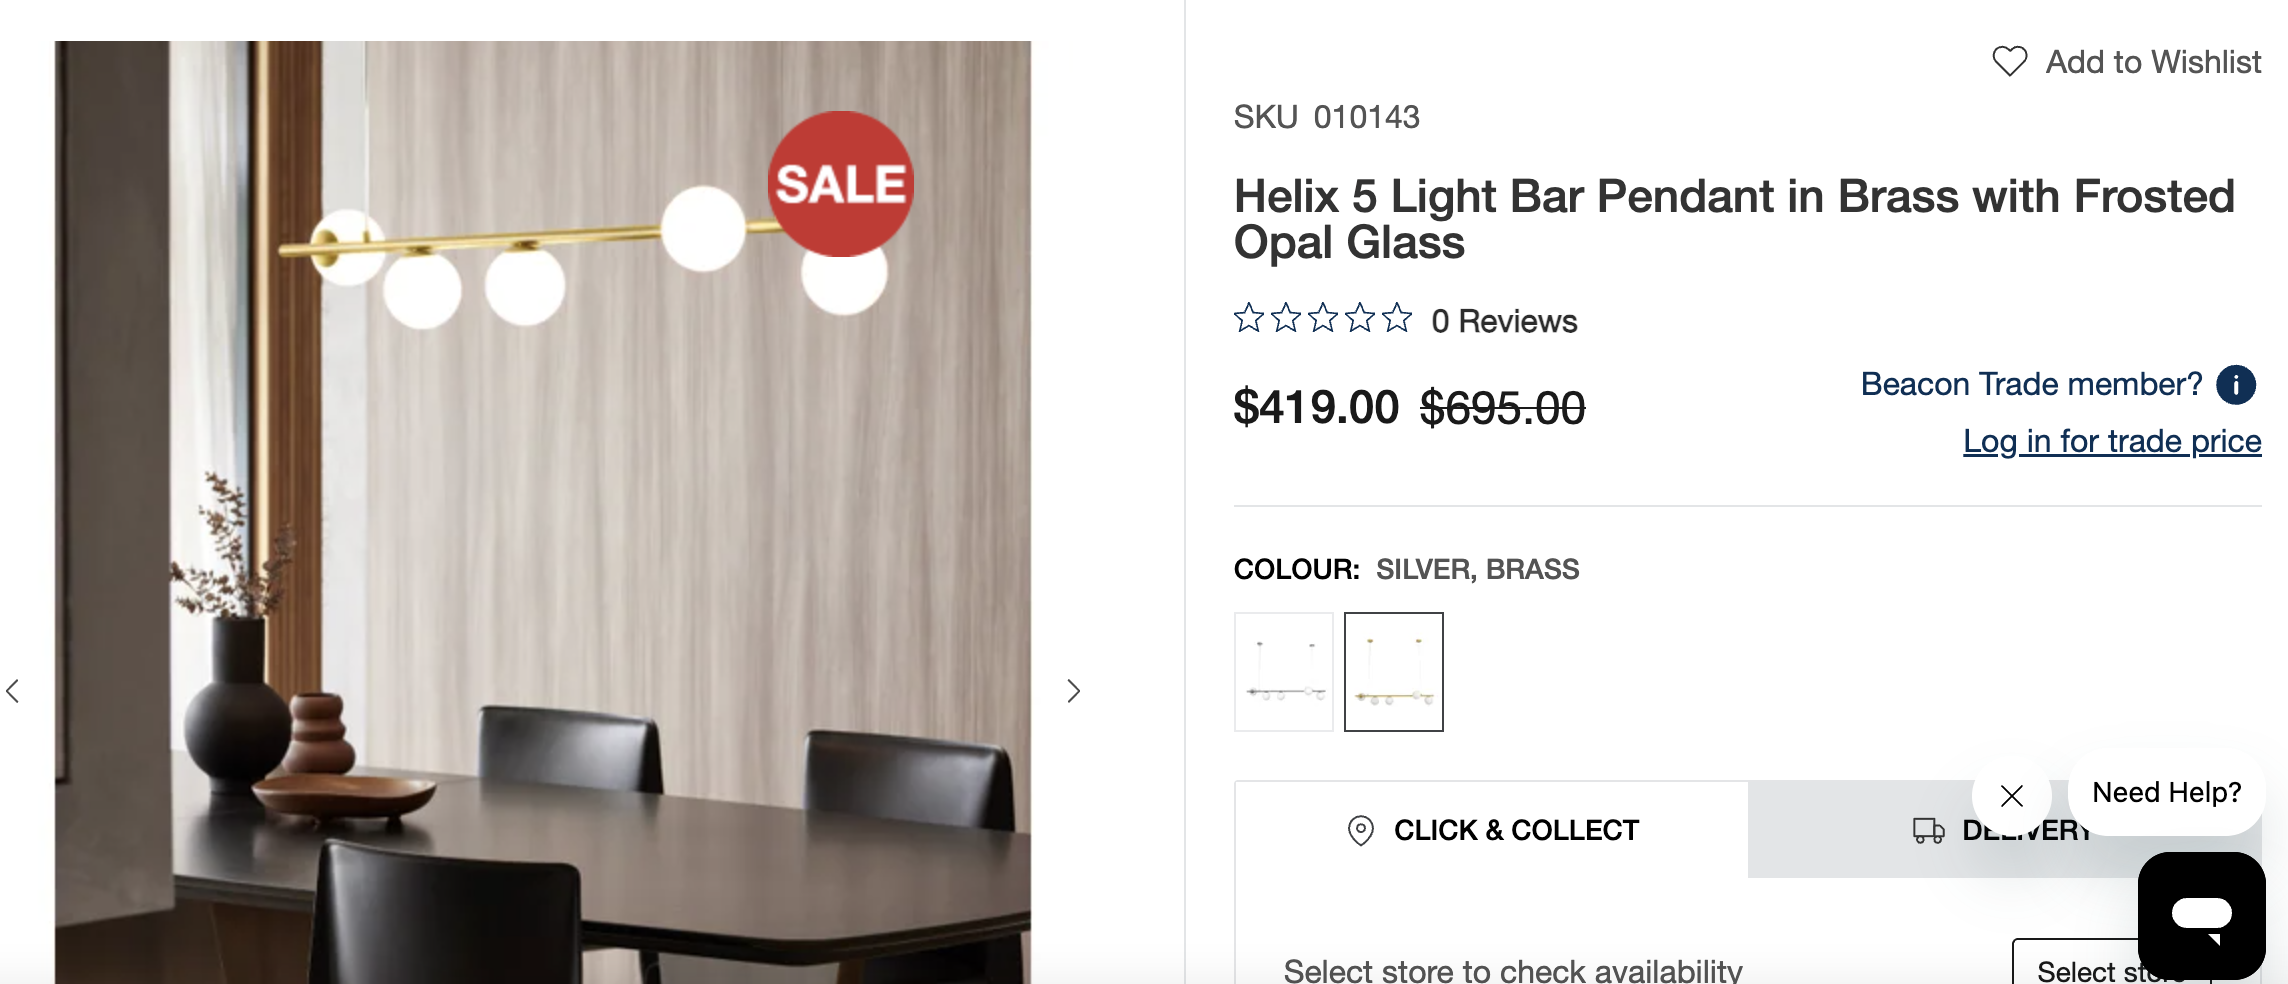The image size is (2288, 984).
Task: Open the 0 Reviews link
Action: (1504, 321)
